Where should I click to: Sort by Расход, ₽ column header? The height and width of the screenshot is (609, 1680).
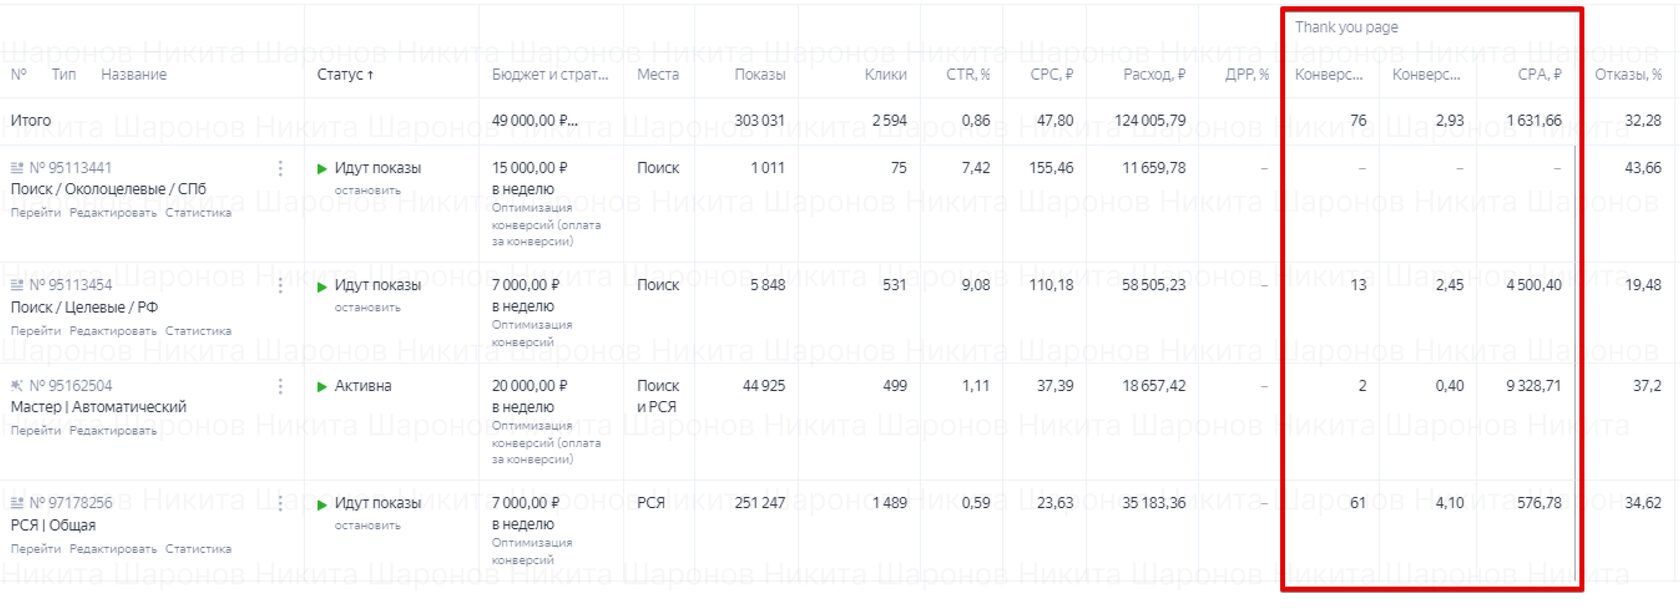point(1153,75)
